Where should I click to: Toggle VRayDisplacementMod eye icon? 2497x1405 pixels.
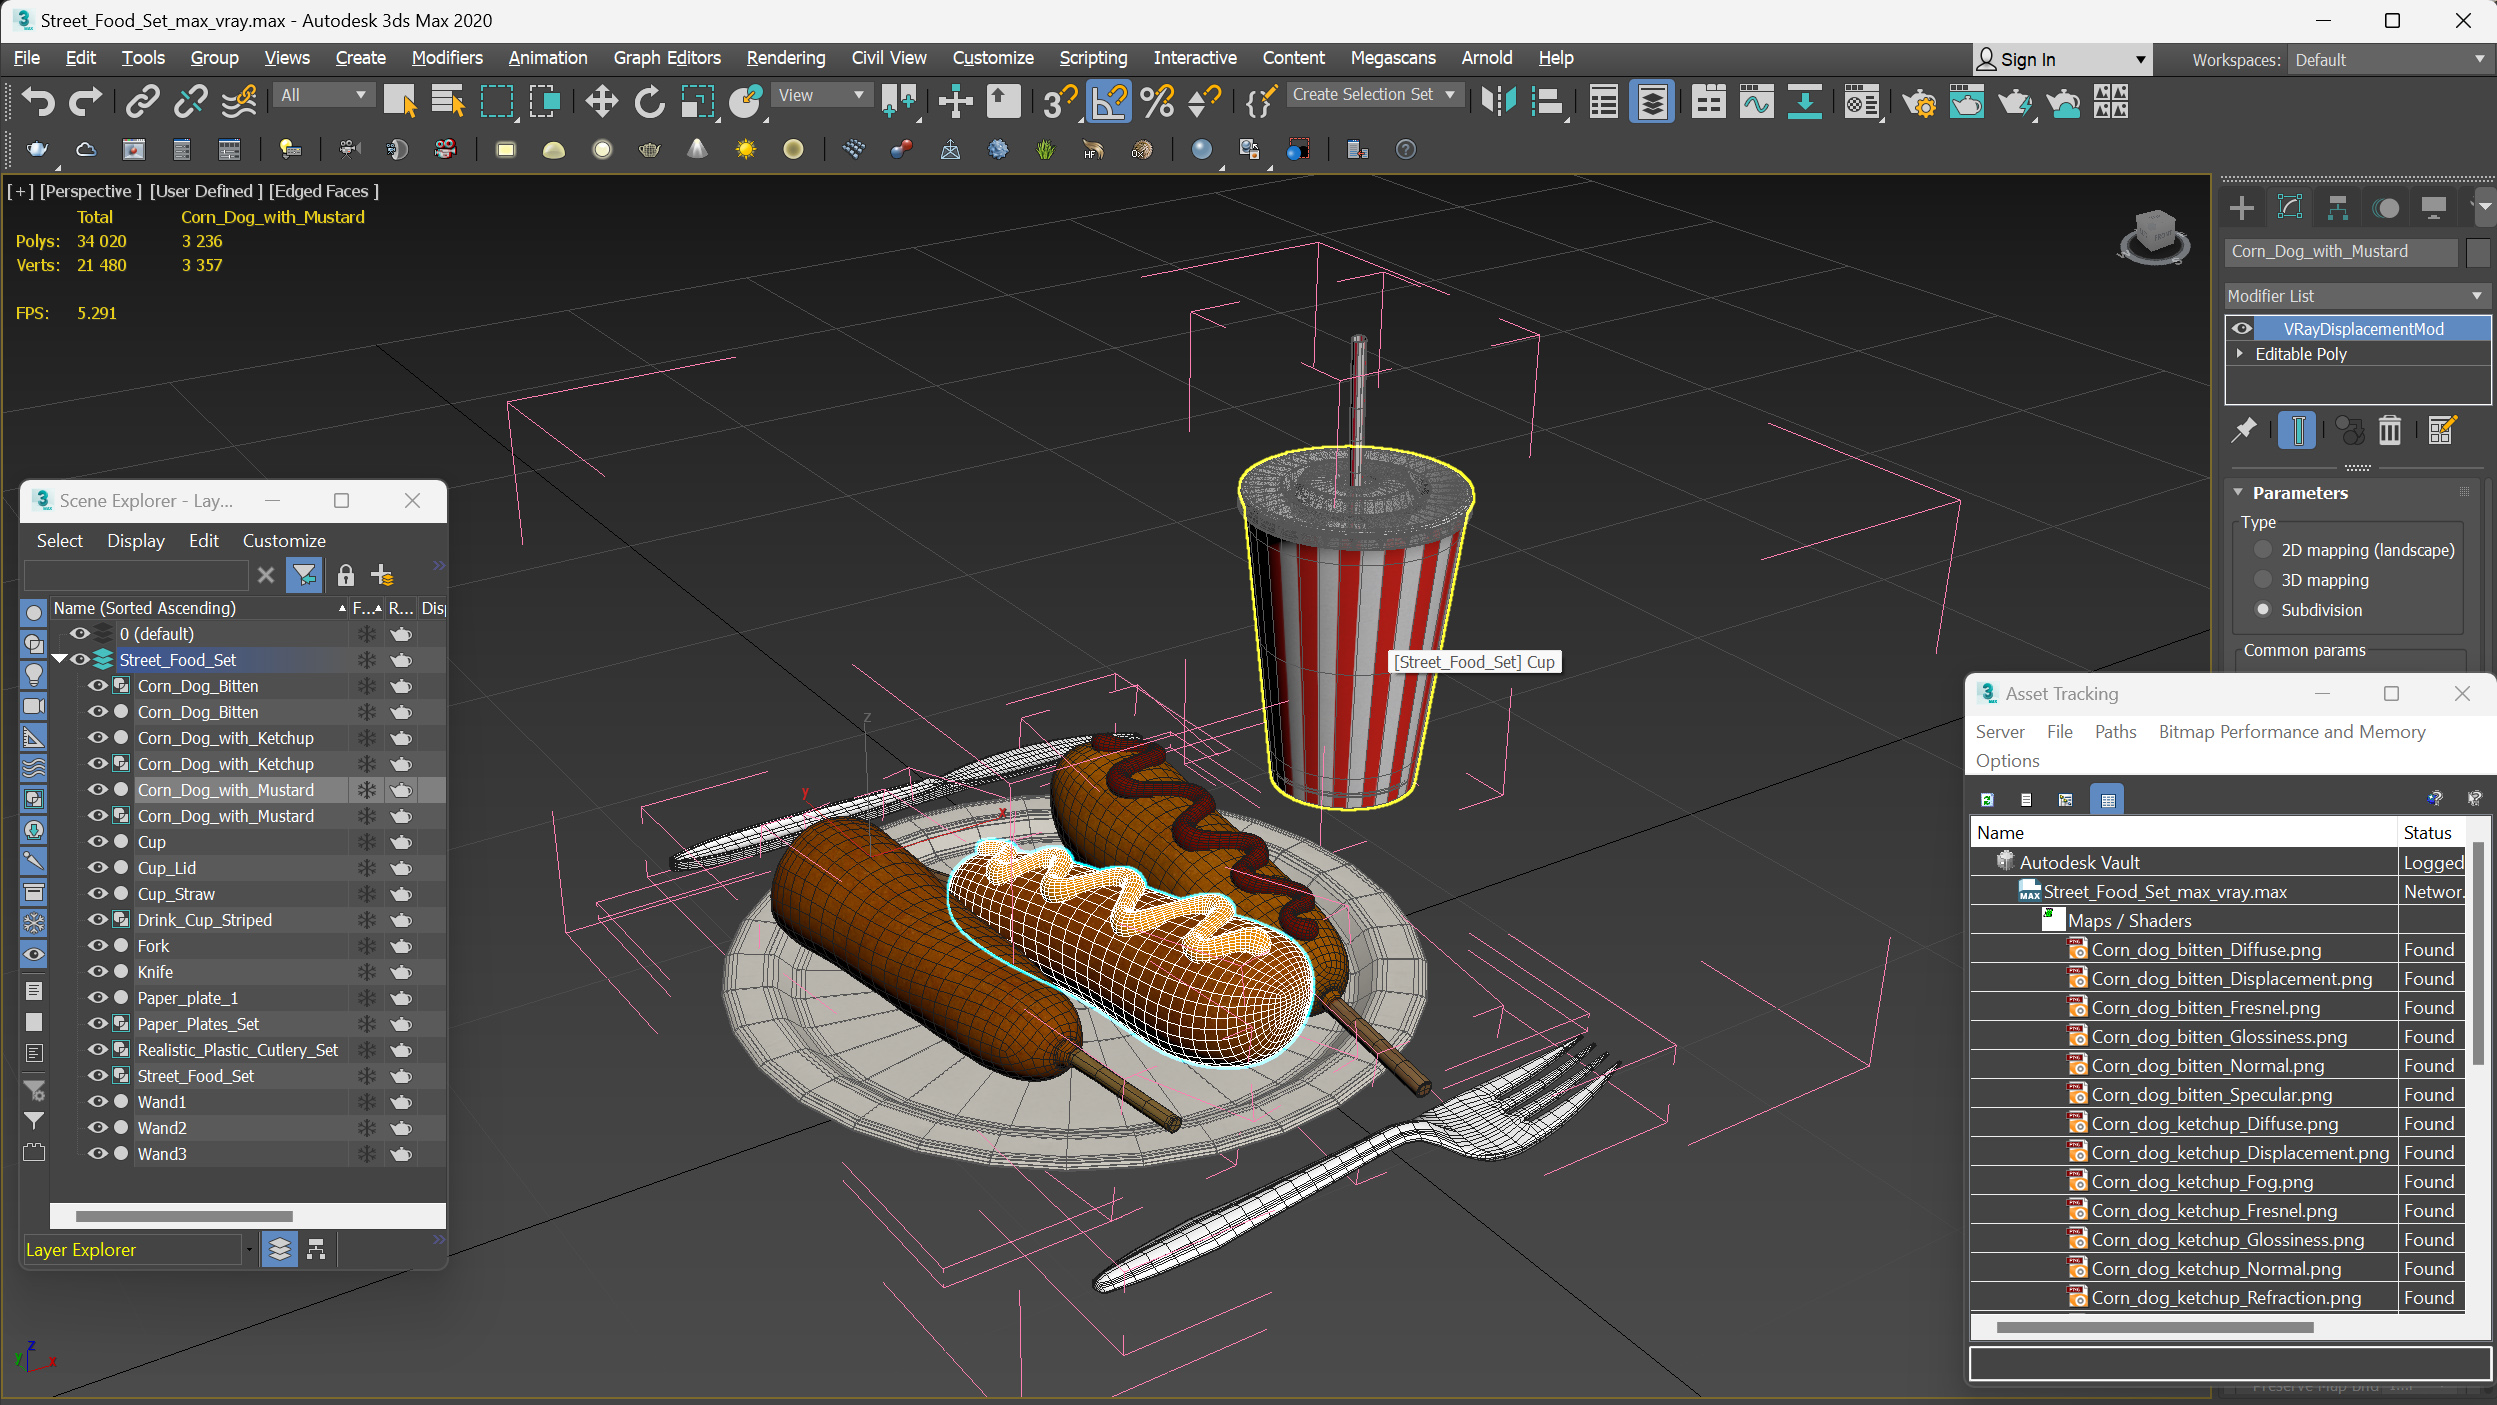pos(2242,328)
